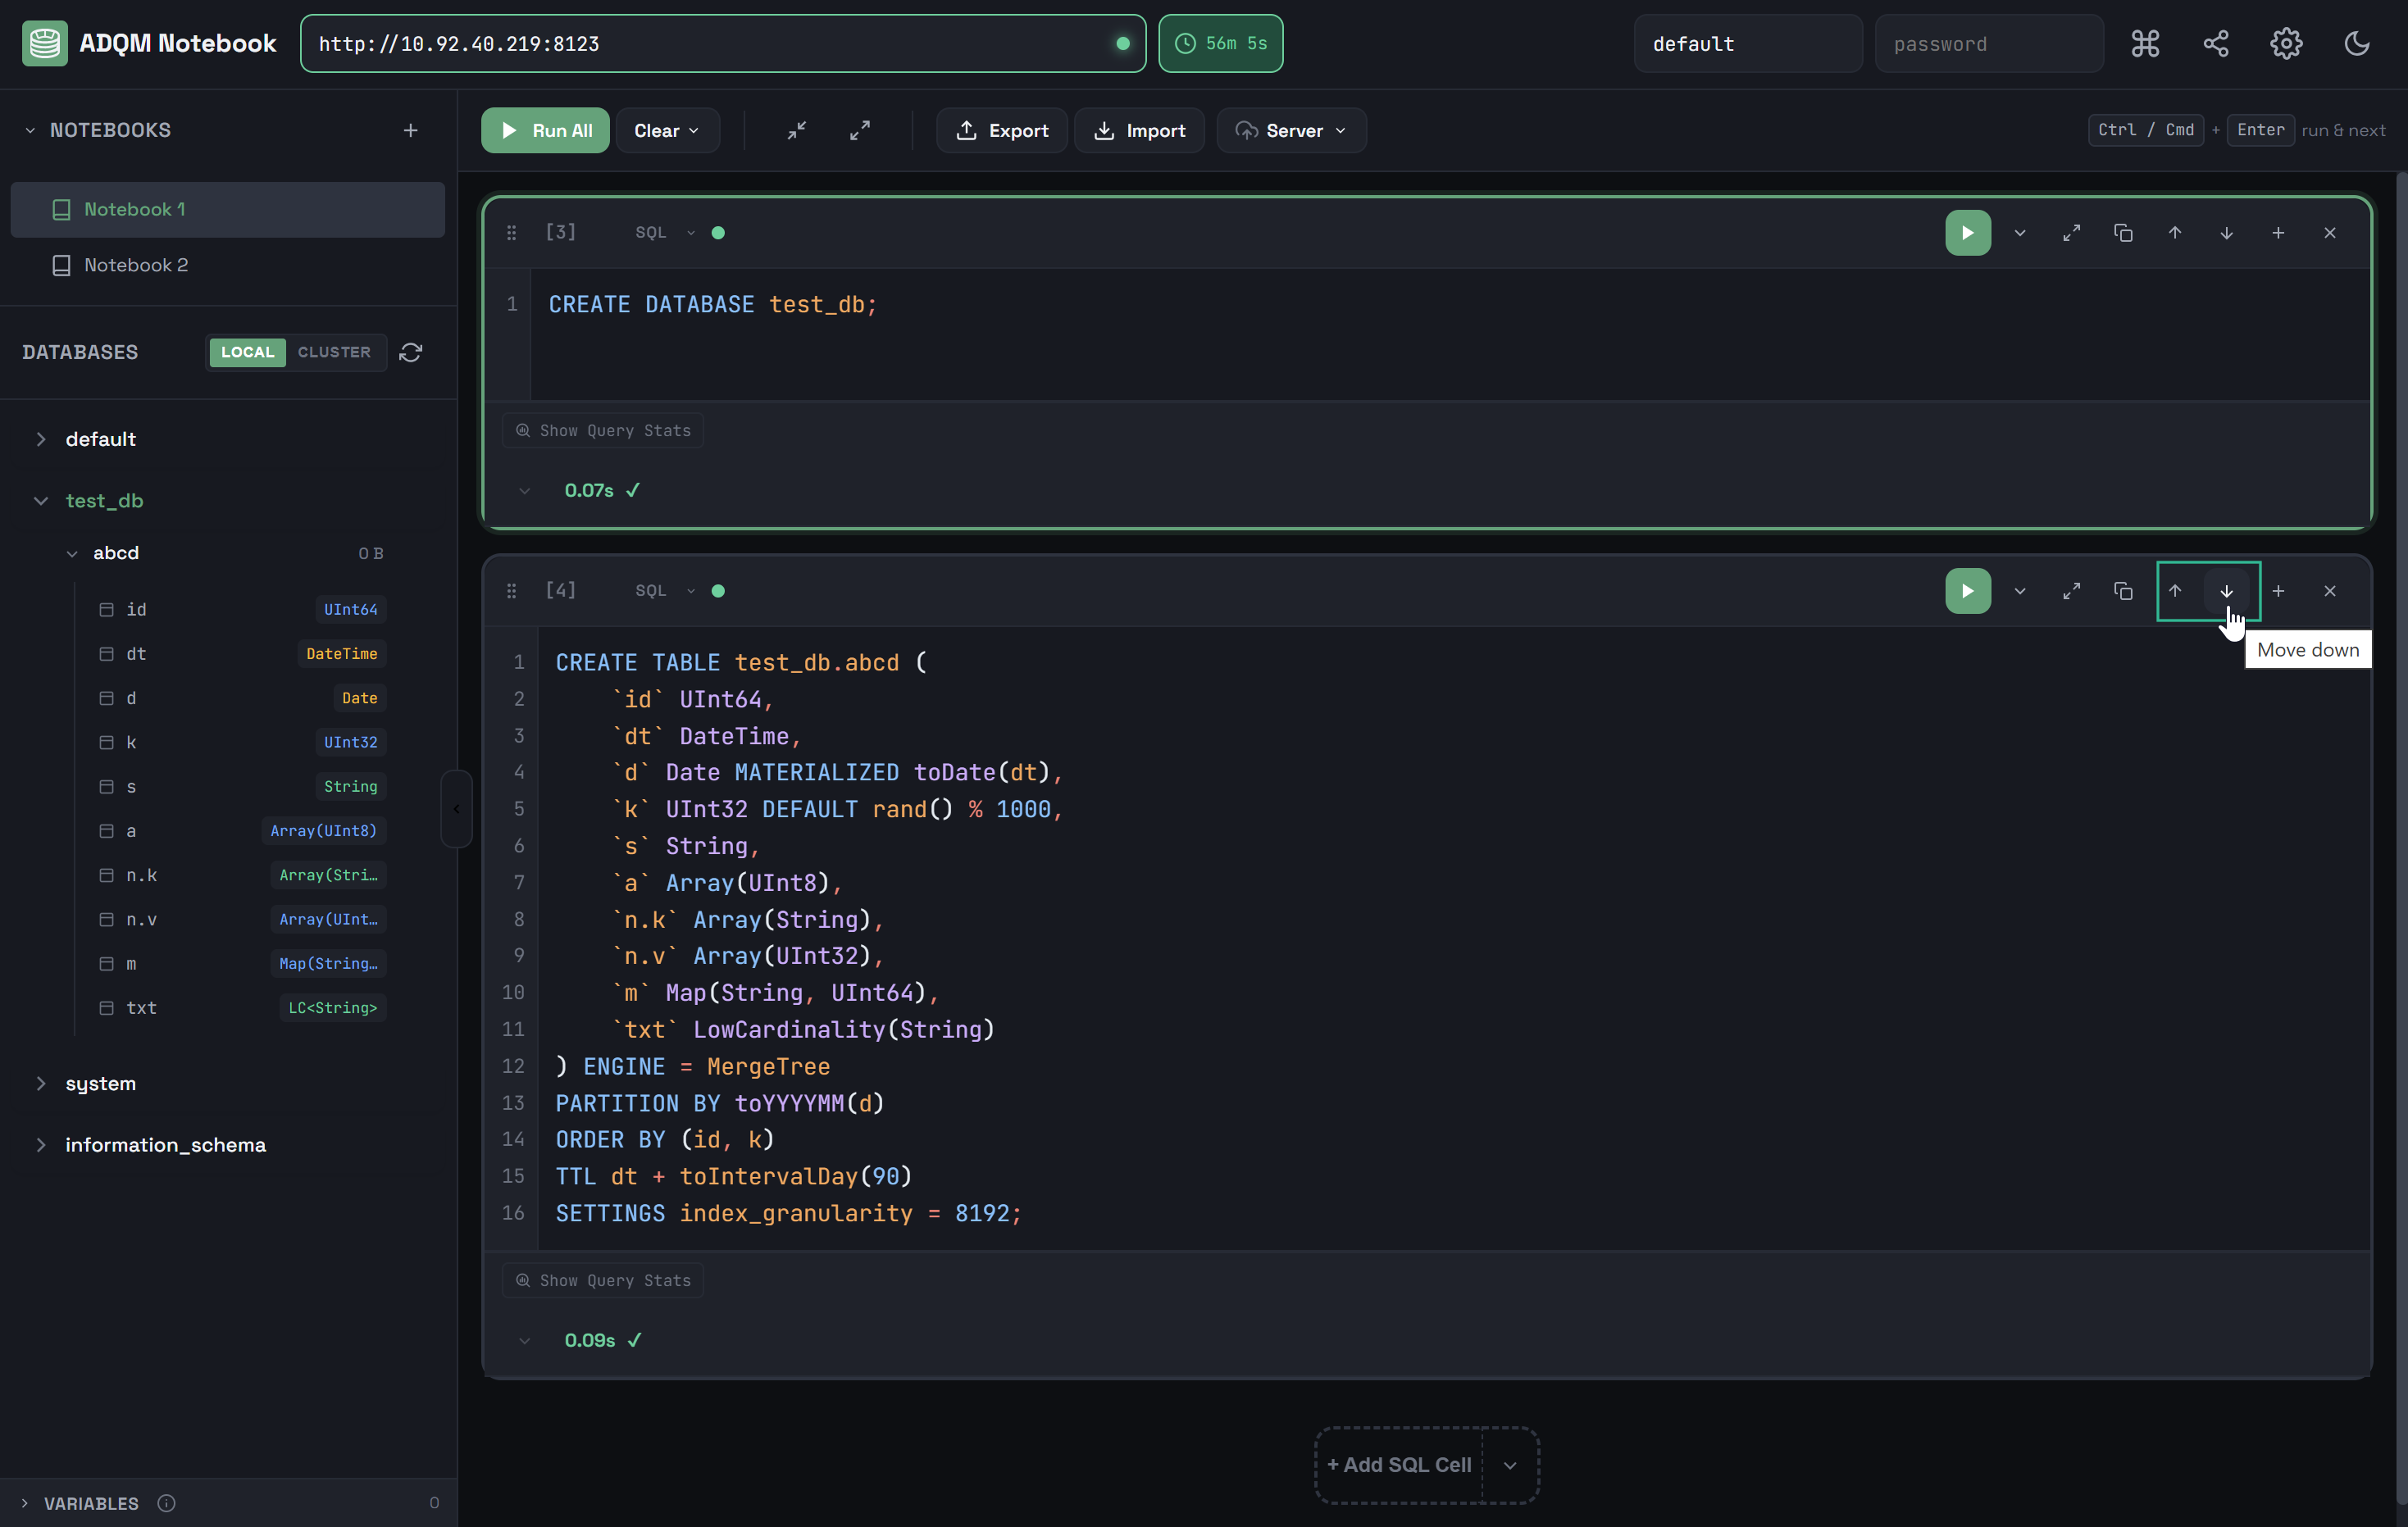Viewport: 2408px width, 1527px height.
Task: Collapse all cells icon in toolbar
Action: pyautogui.click(x=797, y=130)
